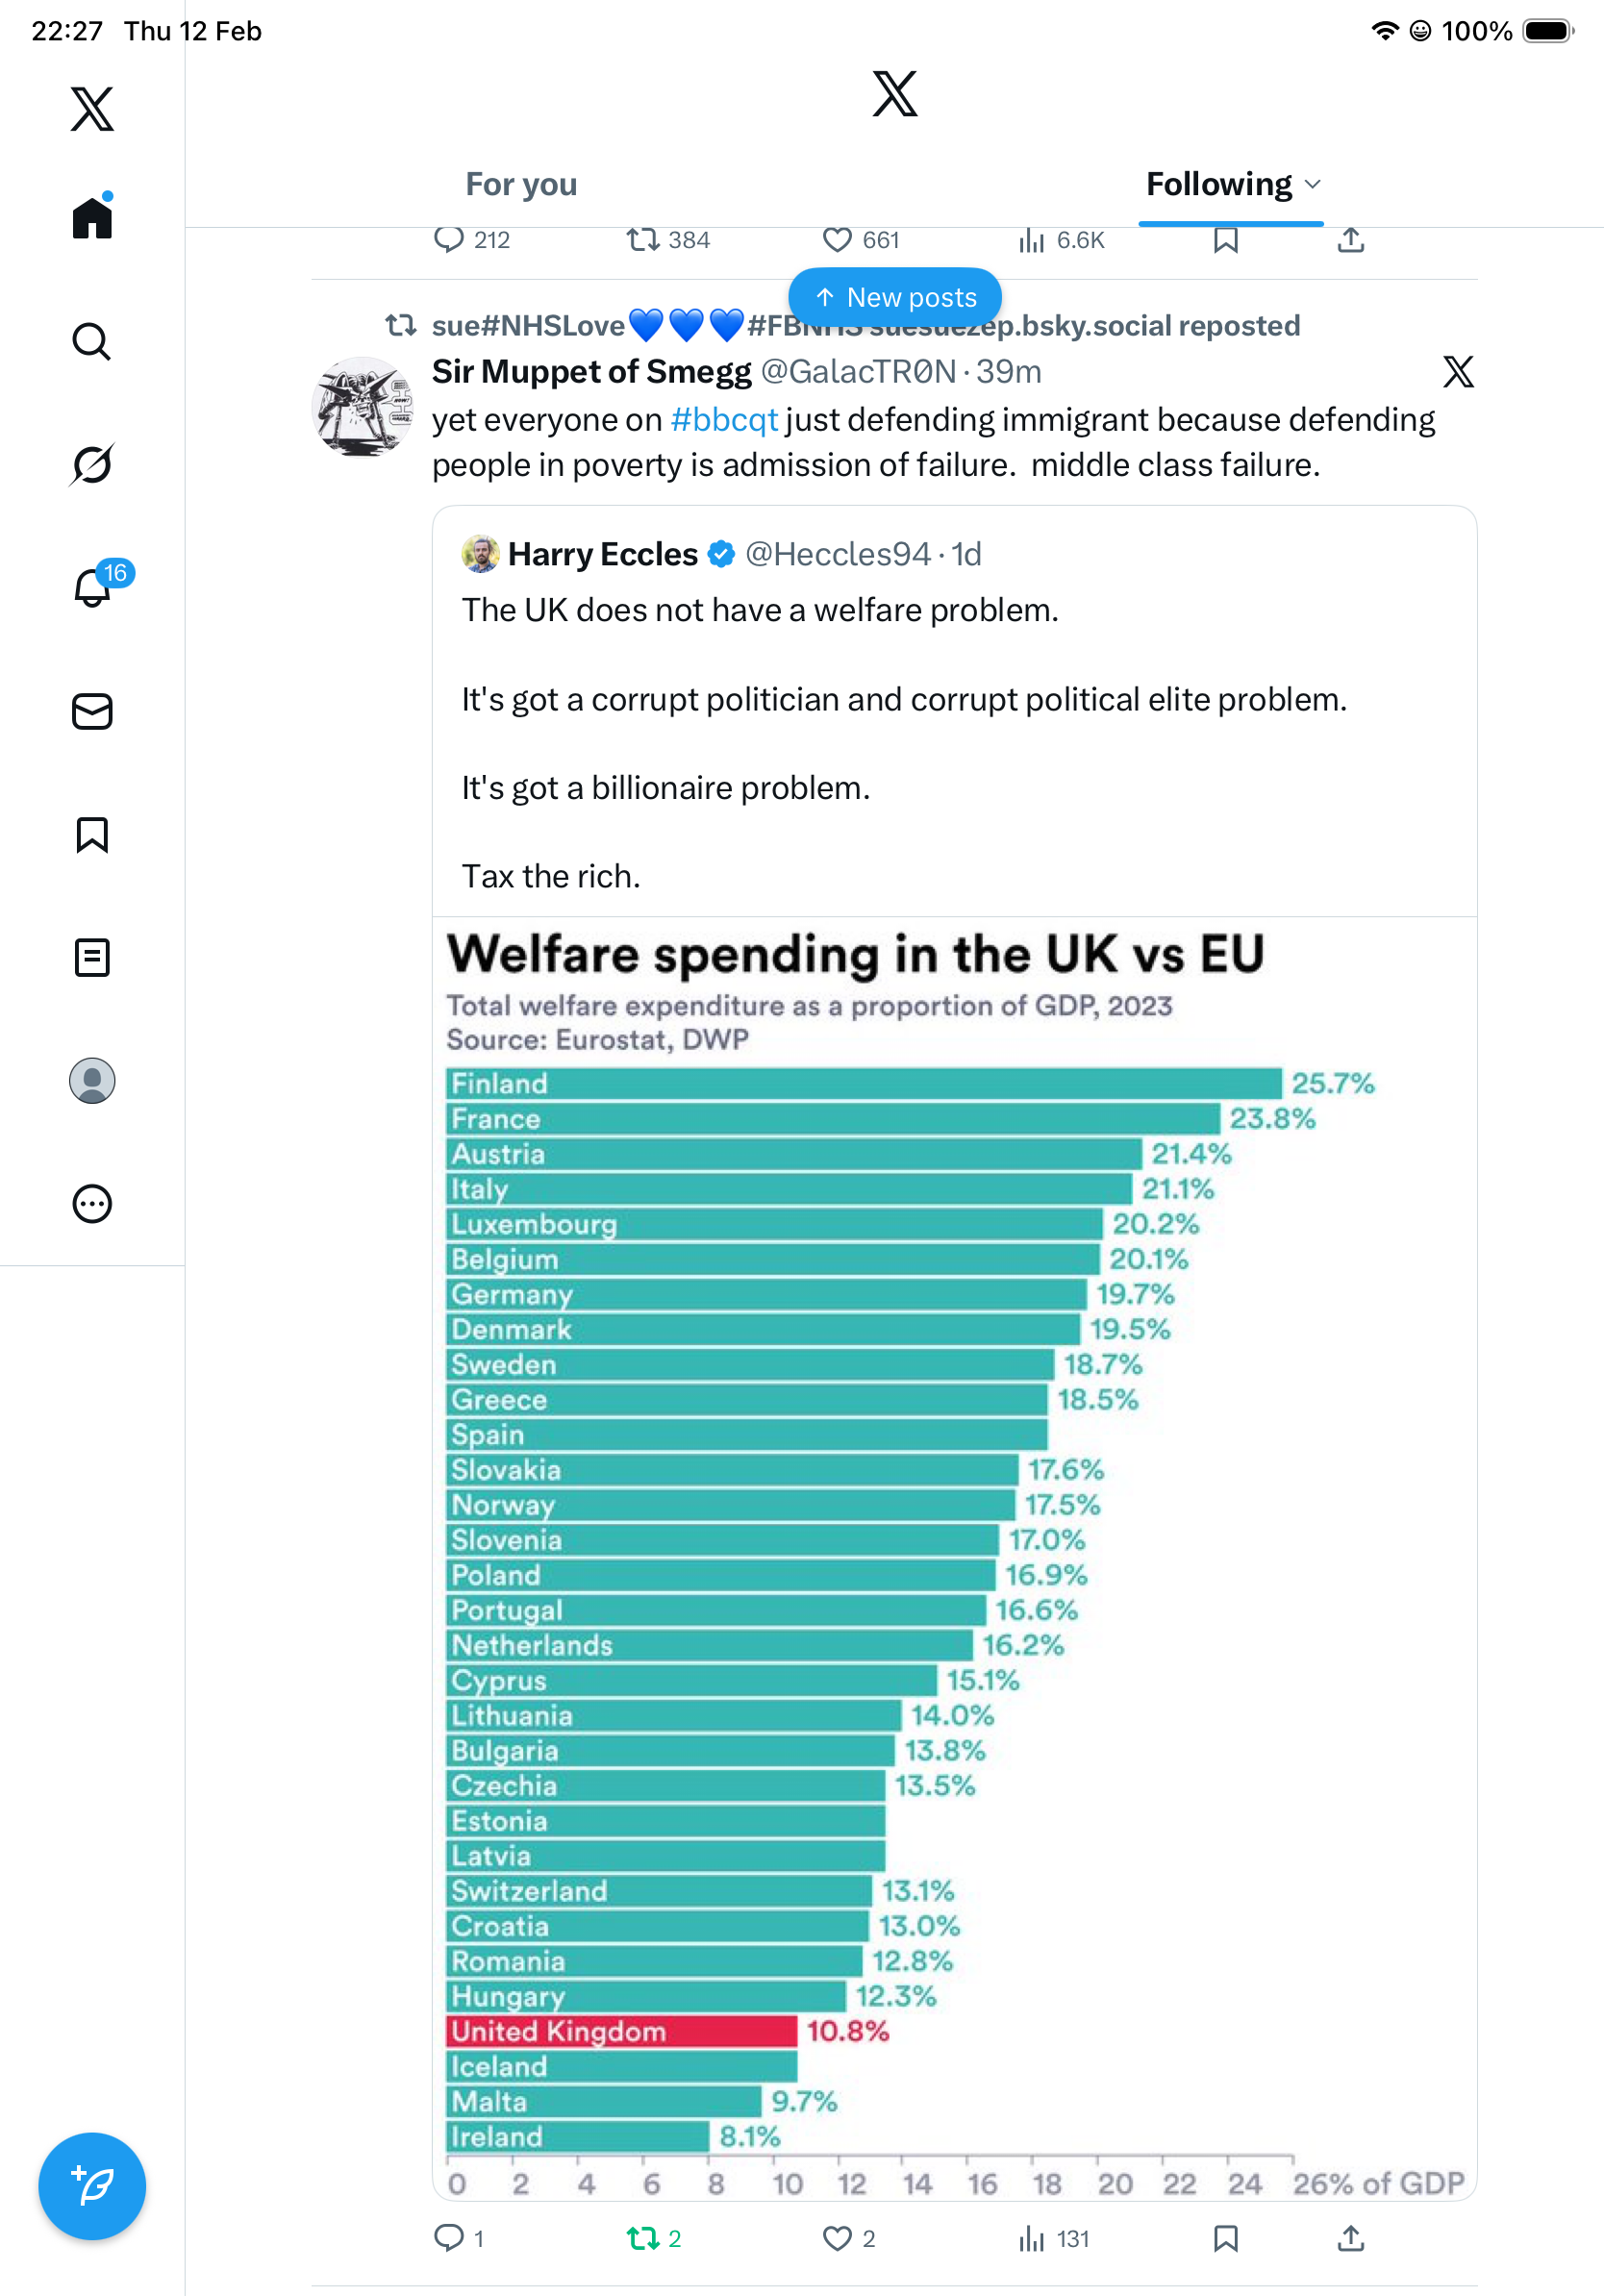
Task: Open Grok actions on Sir Muppet post
Action: point(1458,372)
